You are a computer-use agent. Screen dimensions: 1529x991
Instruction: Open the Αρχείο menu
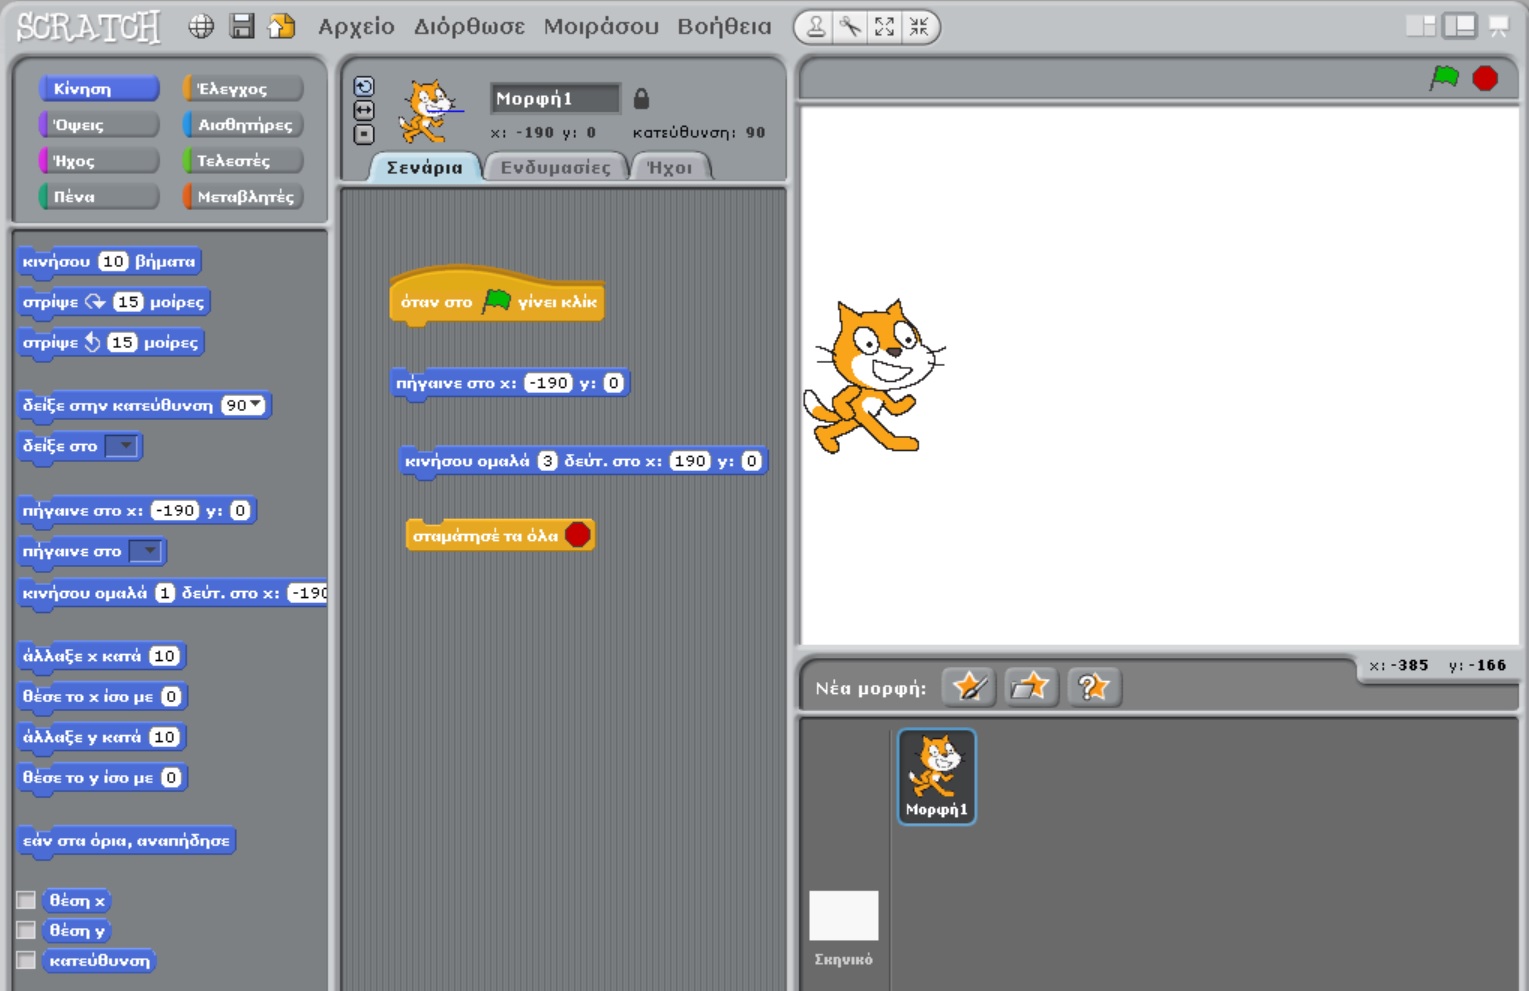tap(356, 27)
